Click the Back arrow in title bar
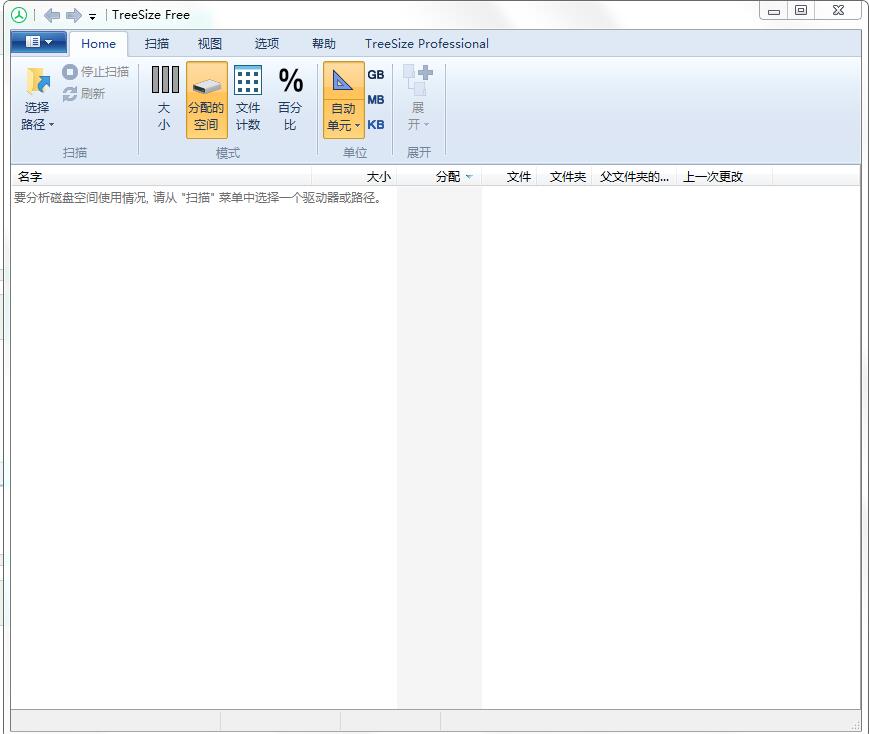 pos(52,15)
